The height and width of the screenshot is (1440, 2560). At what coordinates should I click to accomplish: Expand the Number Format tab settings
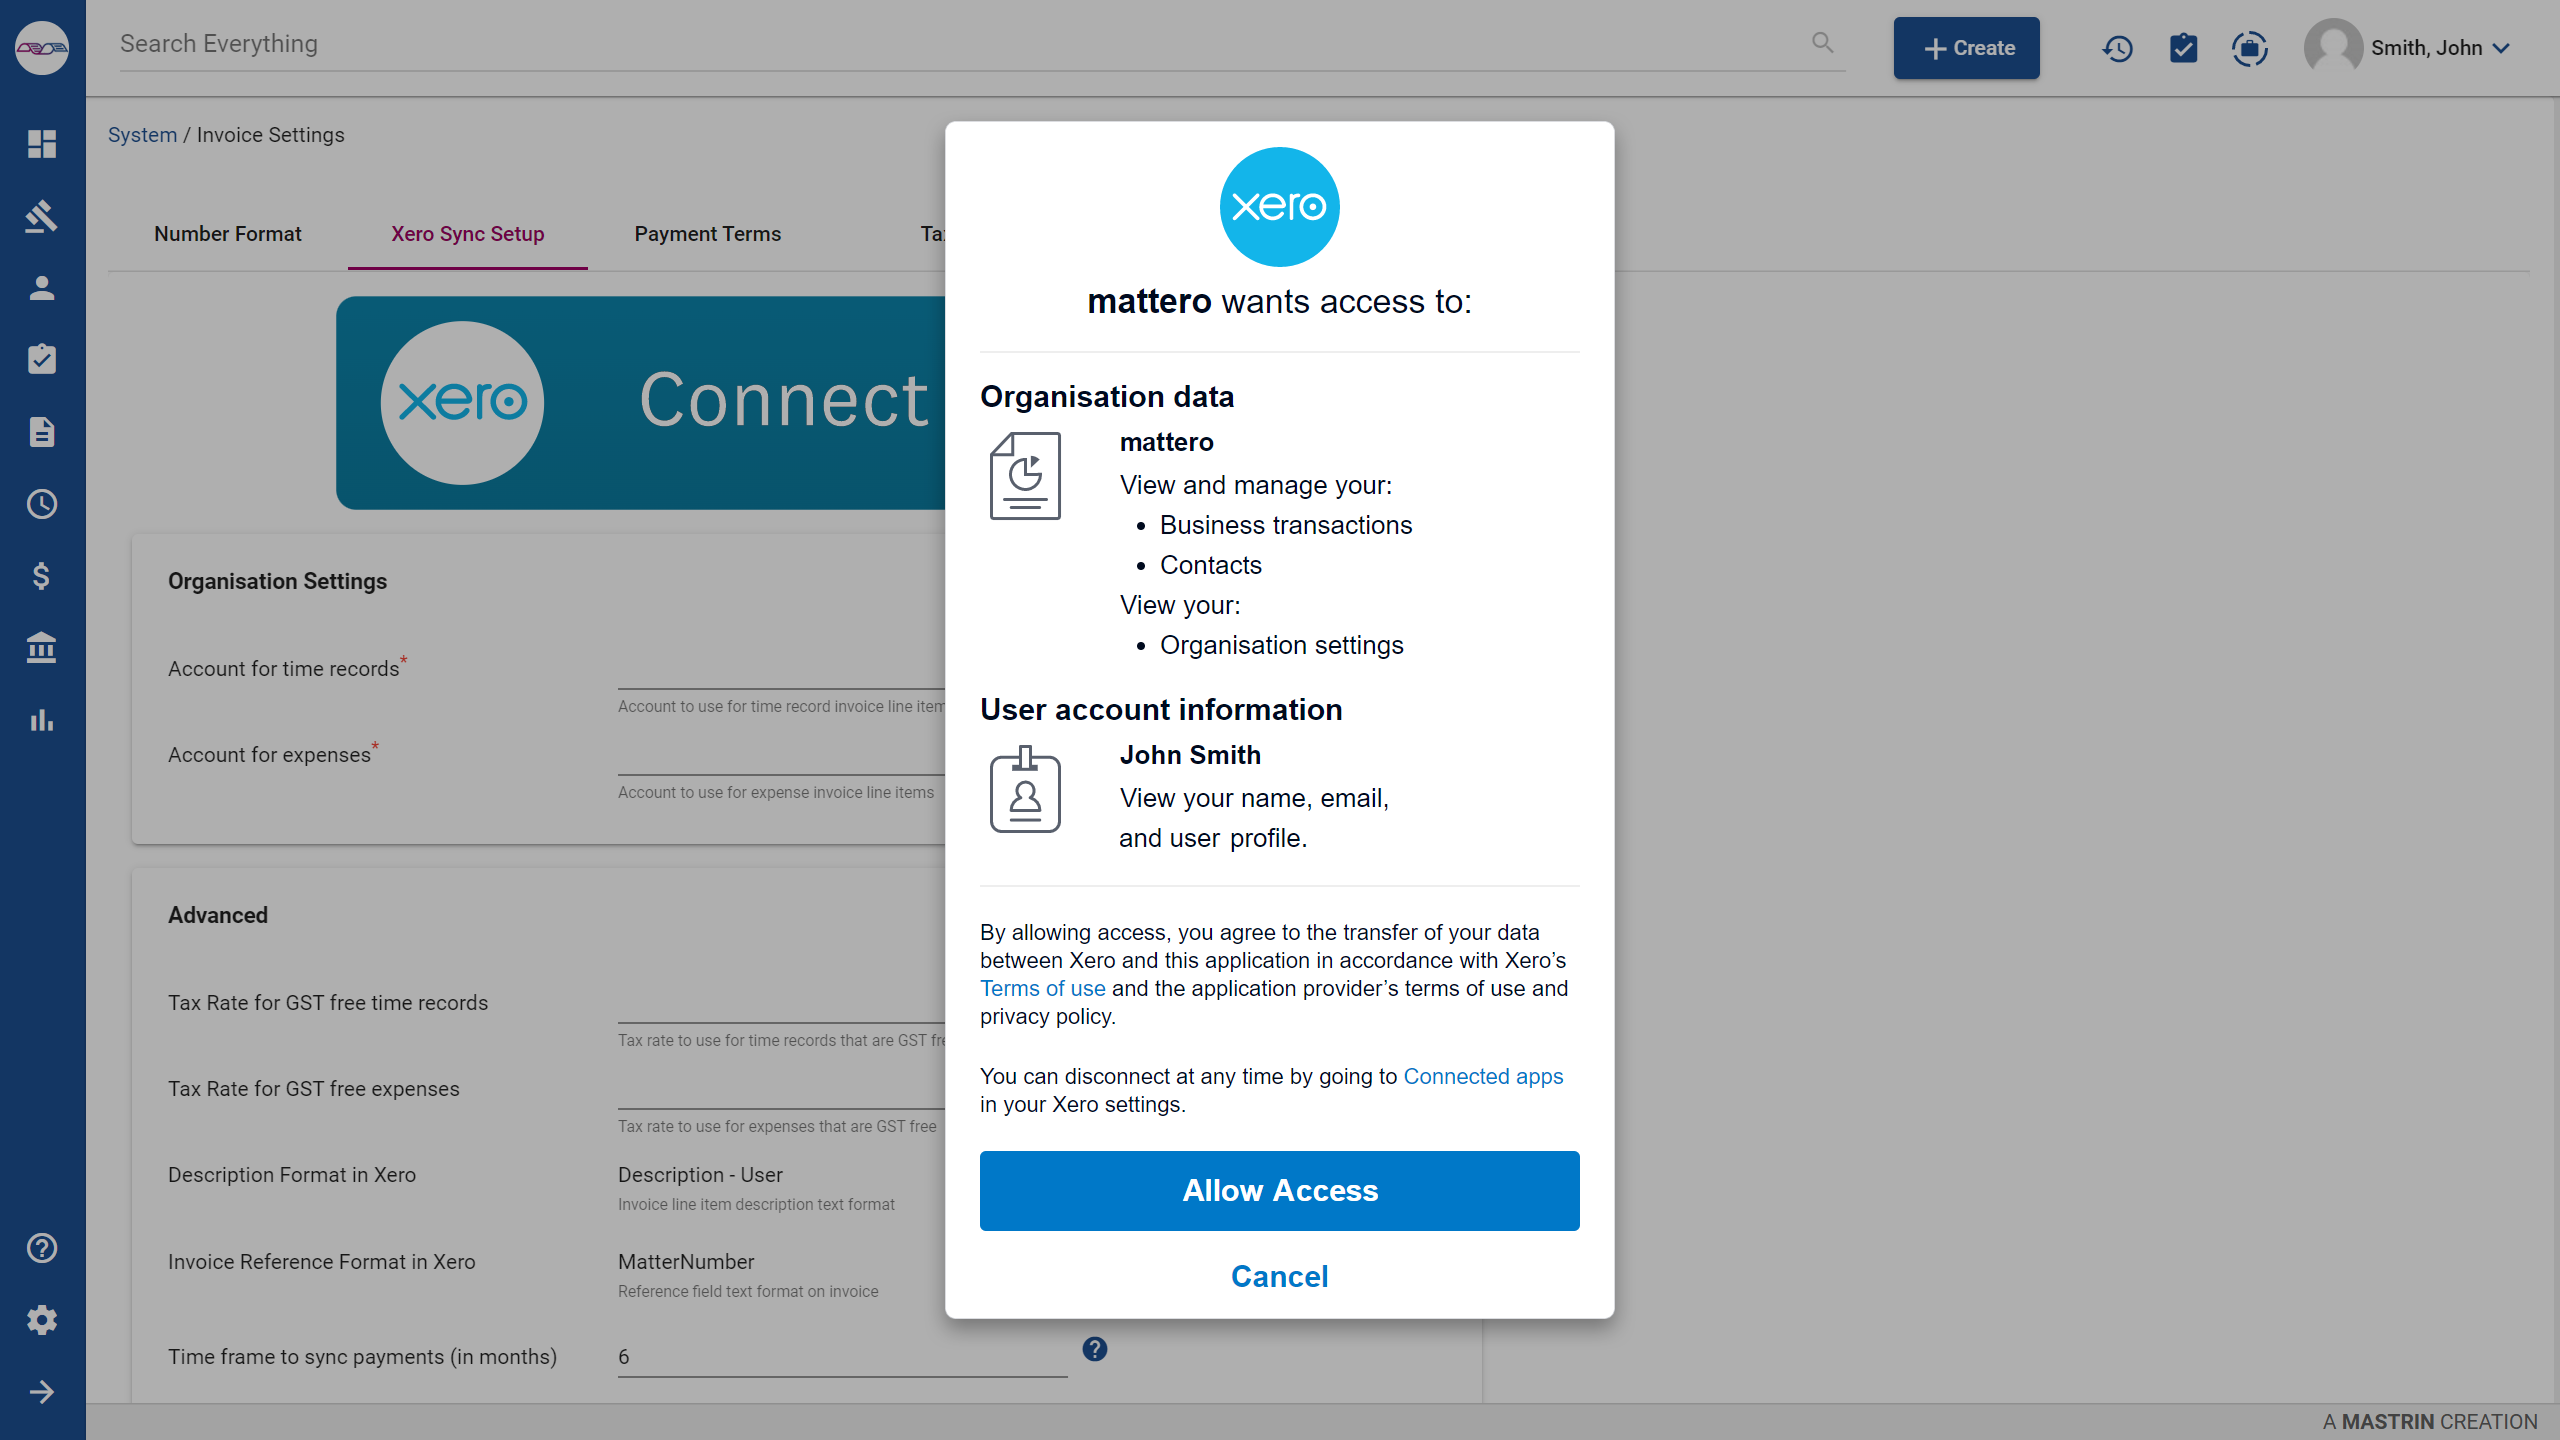tap(227, 234)
